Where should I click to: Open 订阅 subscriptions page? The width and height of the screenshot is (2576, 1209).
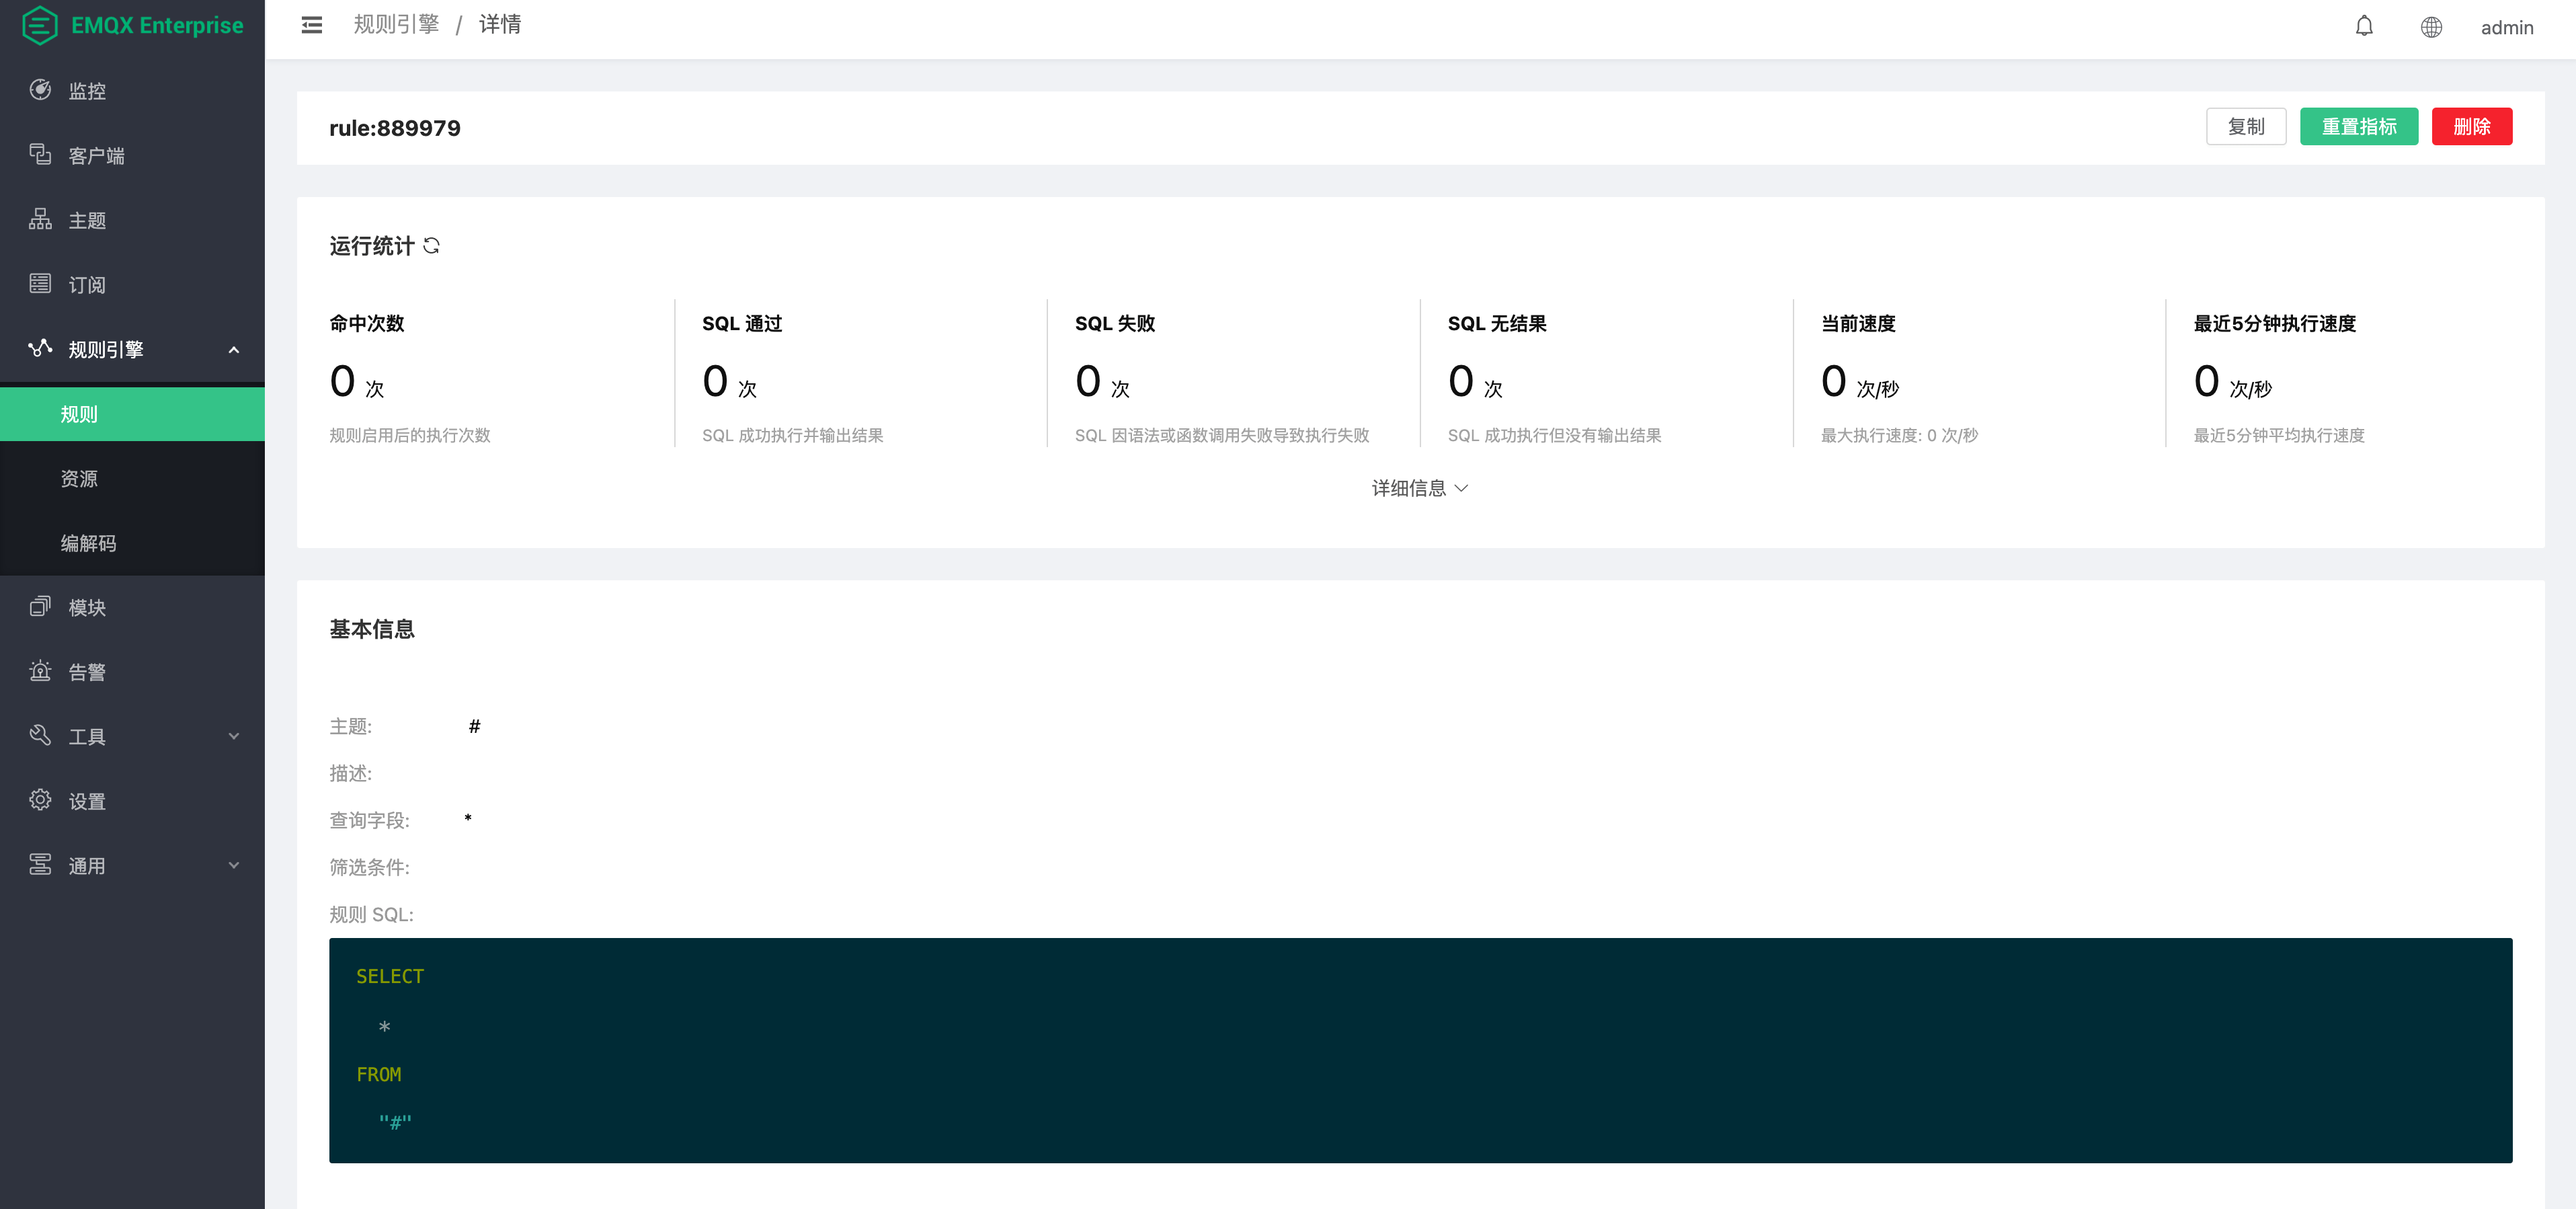click(87, 285)
